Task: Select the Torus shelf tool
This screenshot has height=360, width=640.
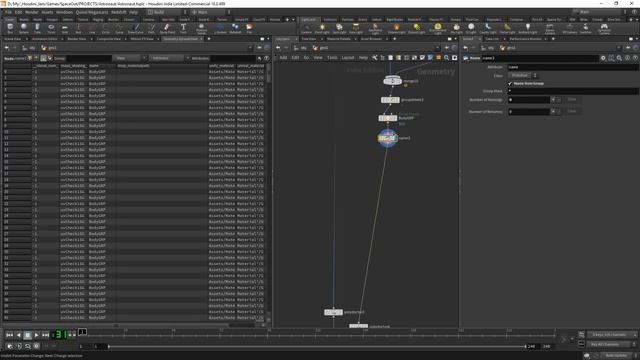Action: coord(51,28)
